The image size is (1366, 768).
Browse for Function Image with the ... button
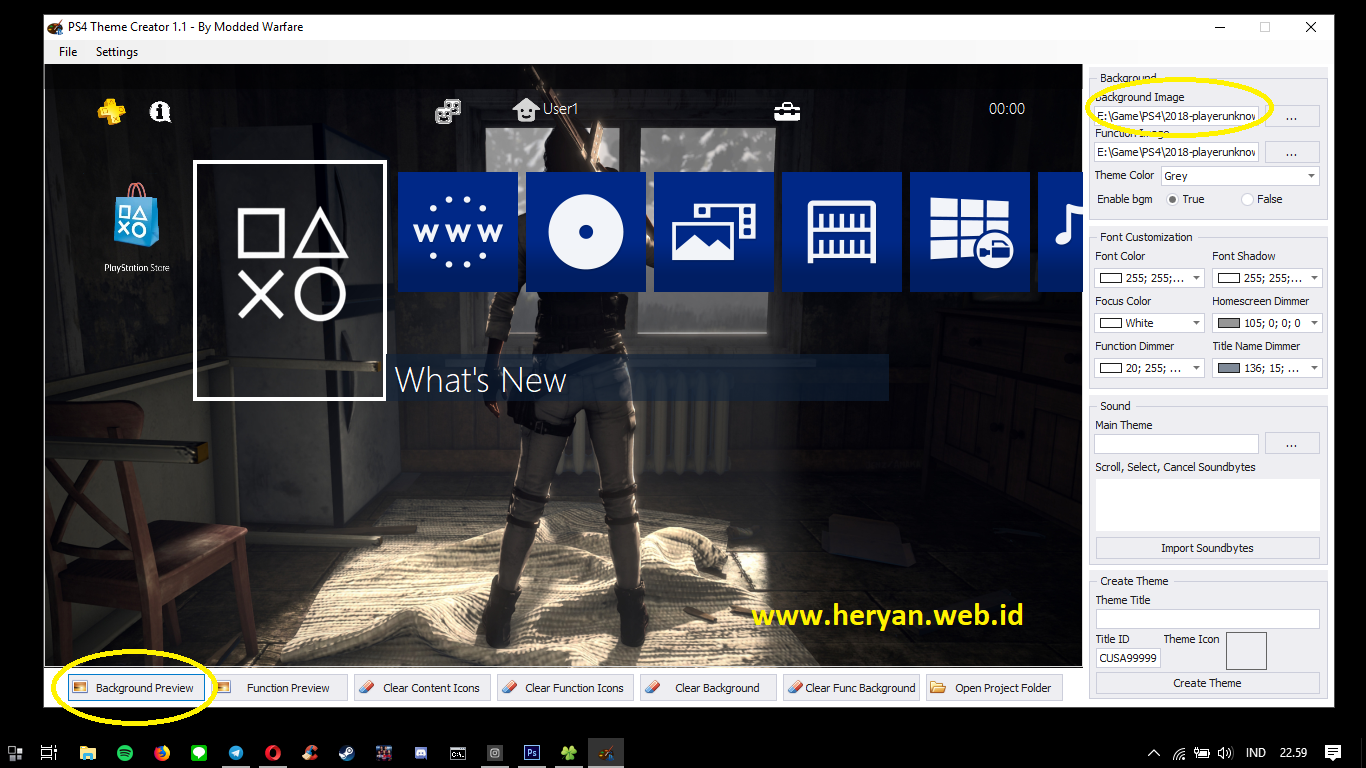pyautogui.click(x=1292, y=152)
